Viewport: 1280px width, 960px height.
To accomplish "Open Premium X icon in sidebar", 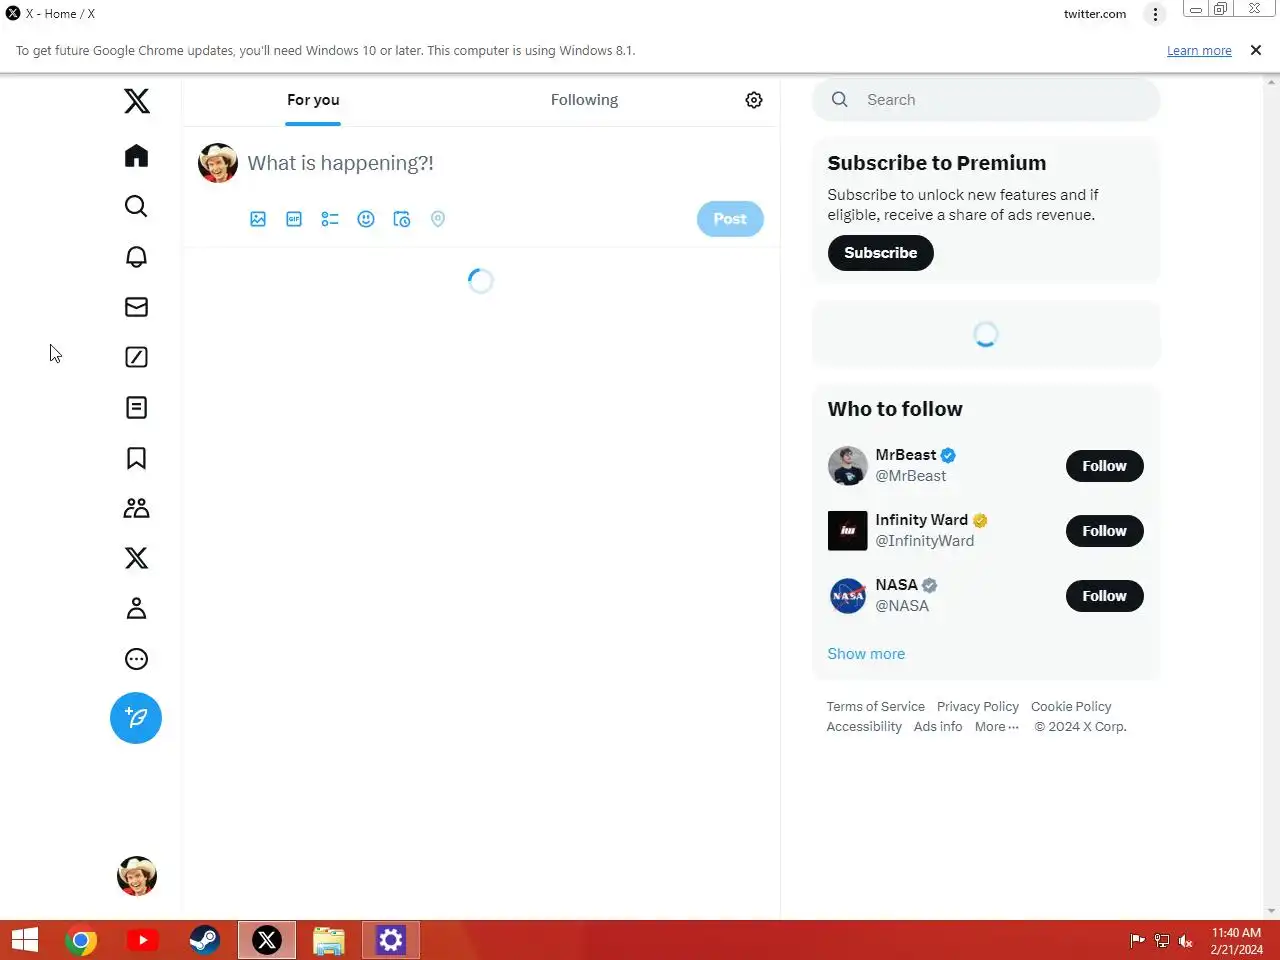I will (136, 558).
